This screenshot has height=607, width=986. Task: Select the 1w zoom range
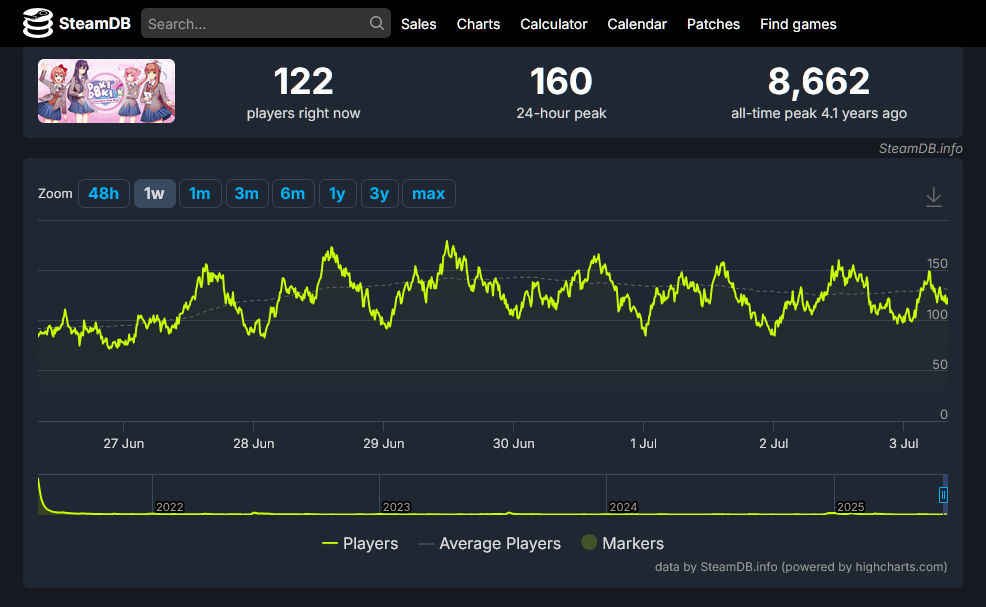point(154,194)
